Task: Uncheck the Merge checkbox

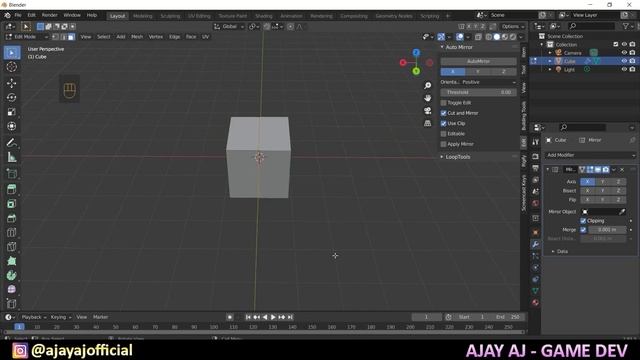Action: pos(583,230)
